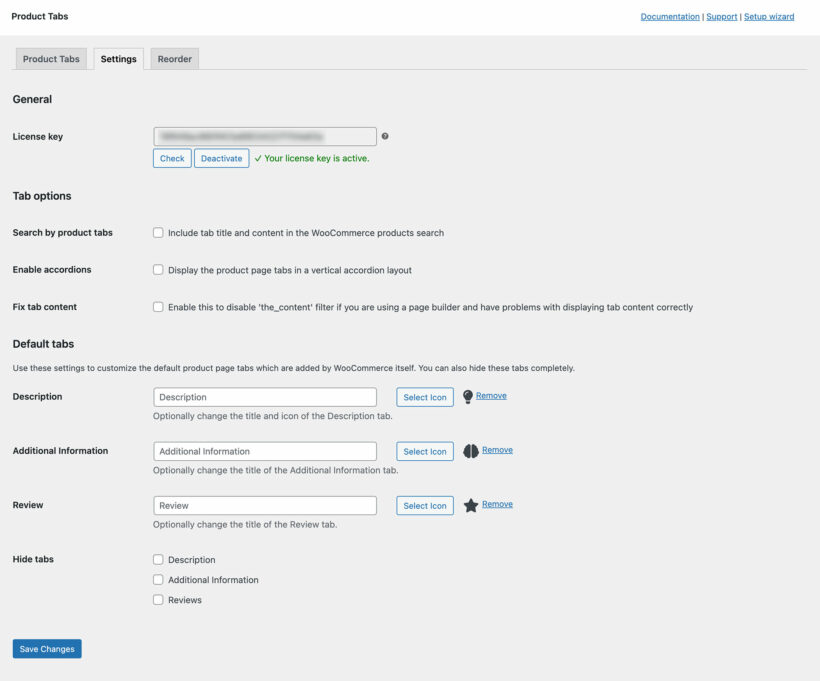Hide the Description tab
Viewport: 820px width, 681px height.
(x=157, y=559)
